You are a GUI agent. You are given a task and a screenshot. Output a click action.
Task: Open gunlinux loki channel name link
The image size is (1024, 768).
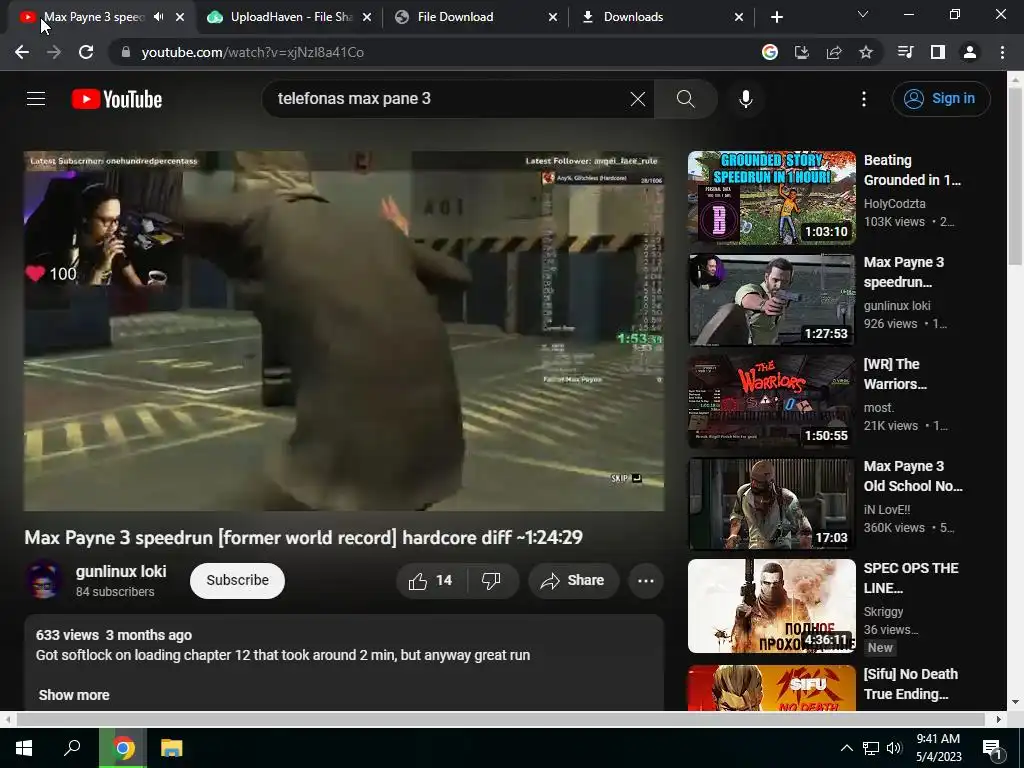click(121, 571)
